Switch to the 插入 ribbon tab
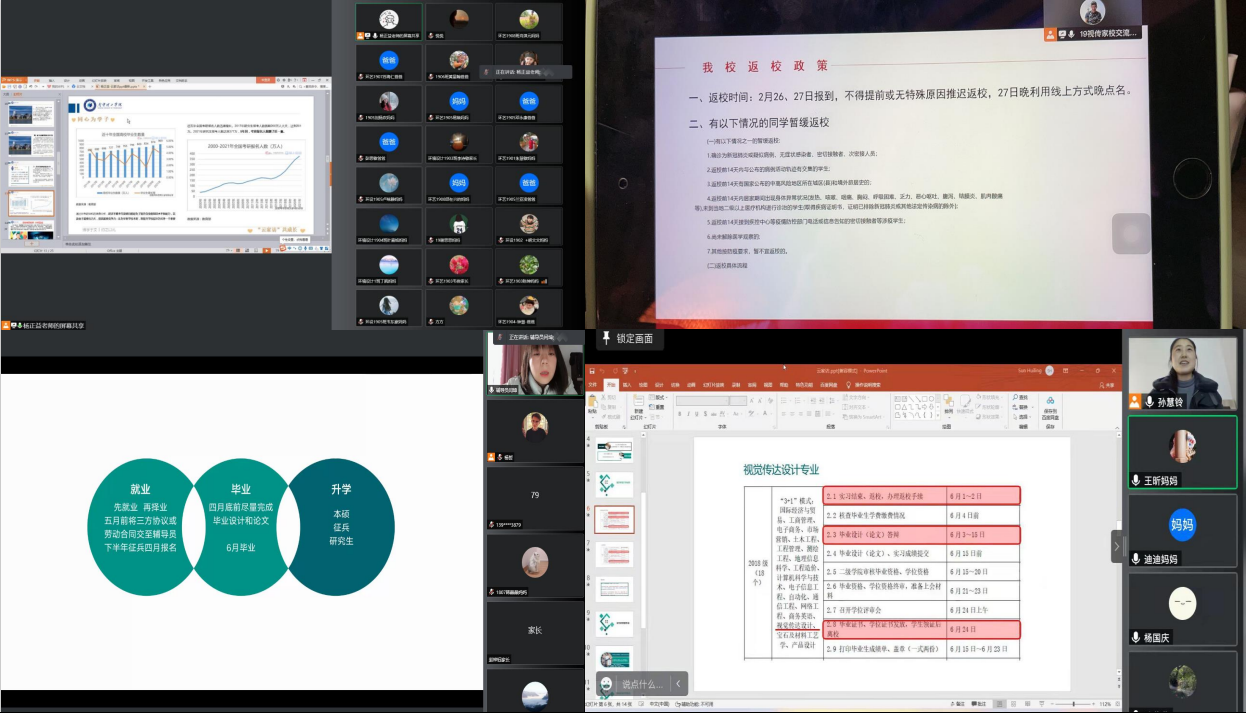1246x713 pixels. [627, 384]
